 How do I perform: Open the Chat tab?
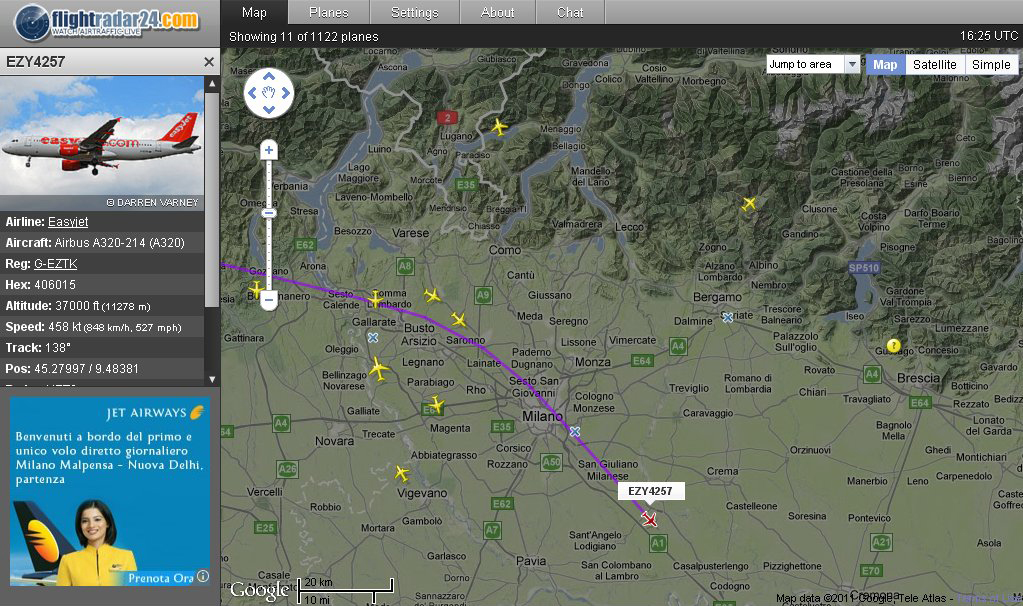(x=570, y=12)
